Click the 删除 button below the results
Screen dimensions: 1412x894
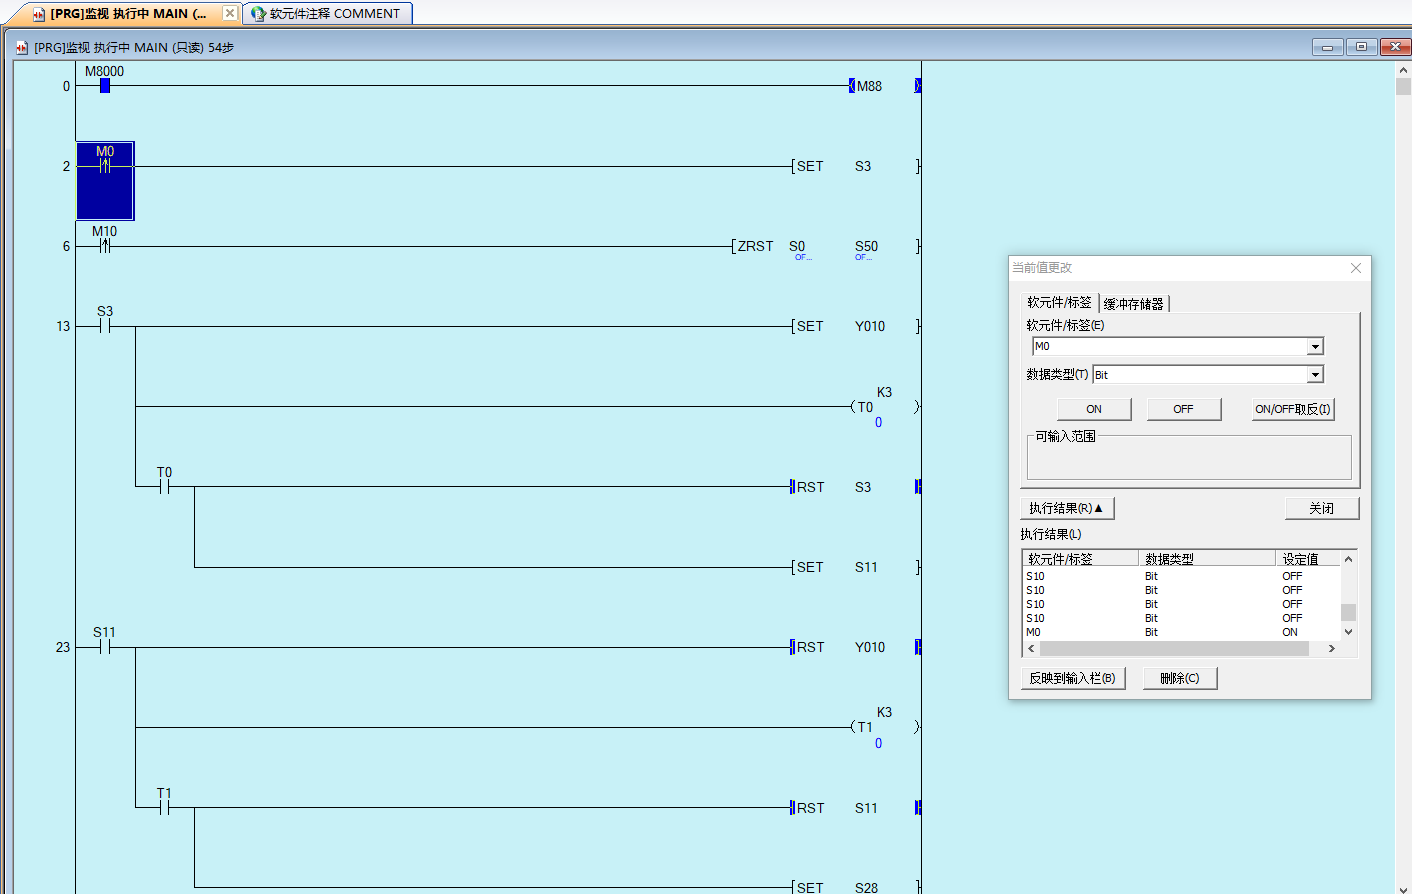pos(1179,678)
